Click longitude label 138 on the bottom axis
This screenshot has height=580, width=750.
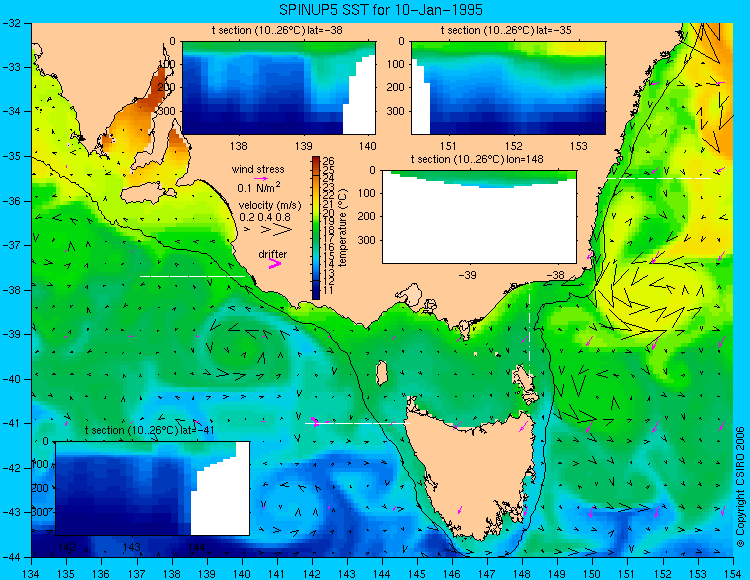[172, 574]
